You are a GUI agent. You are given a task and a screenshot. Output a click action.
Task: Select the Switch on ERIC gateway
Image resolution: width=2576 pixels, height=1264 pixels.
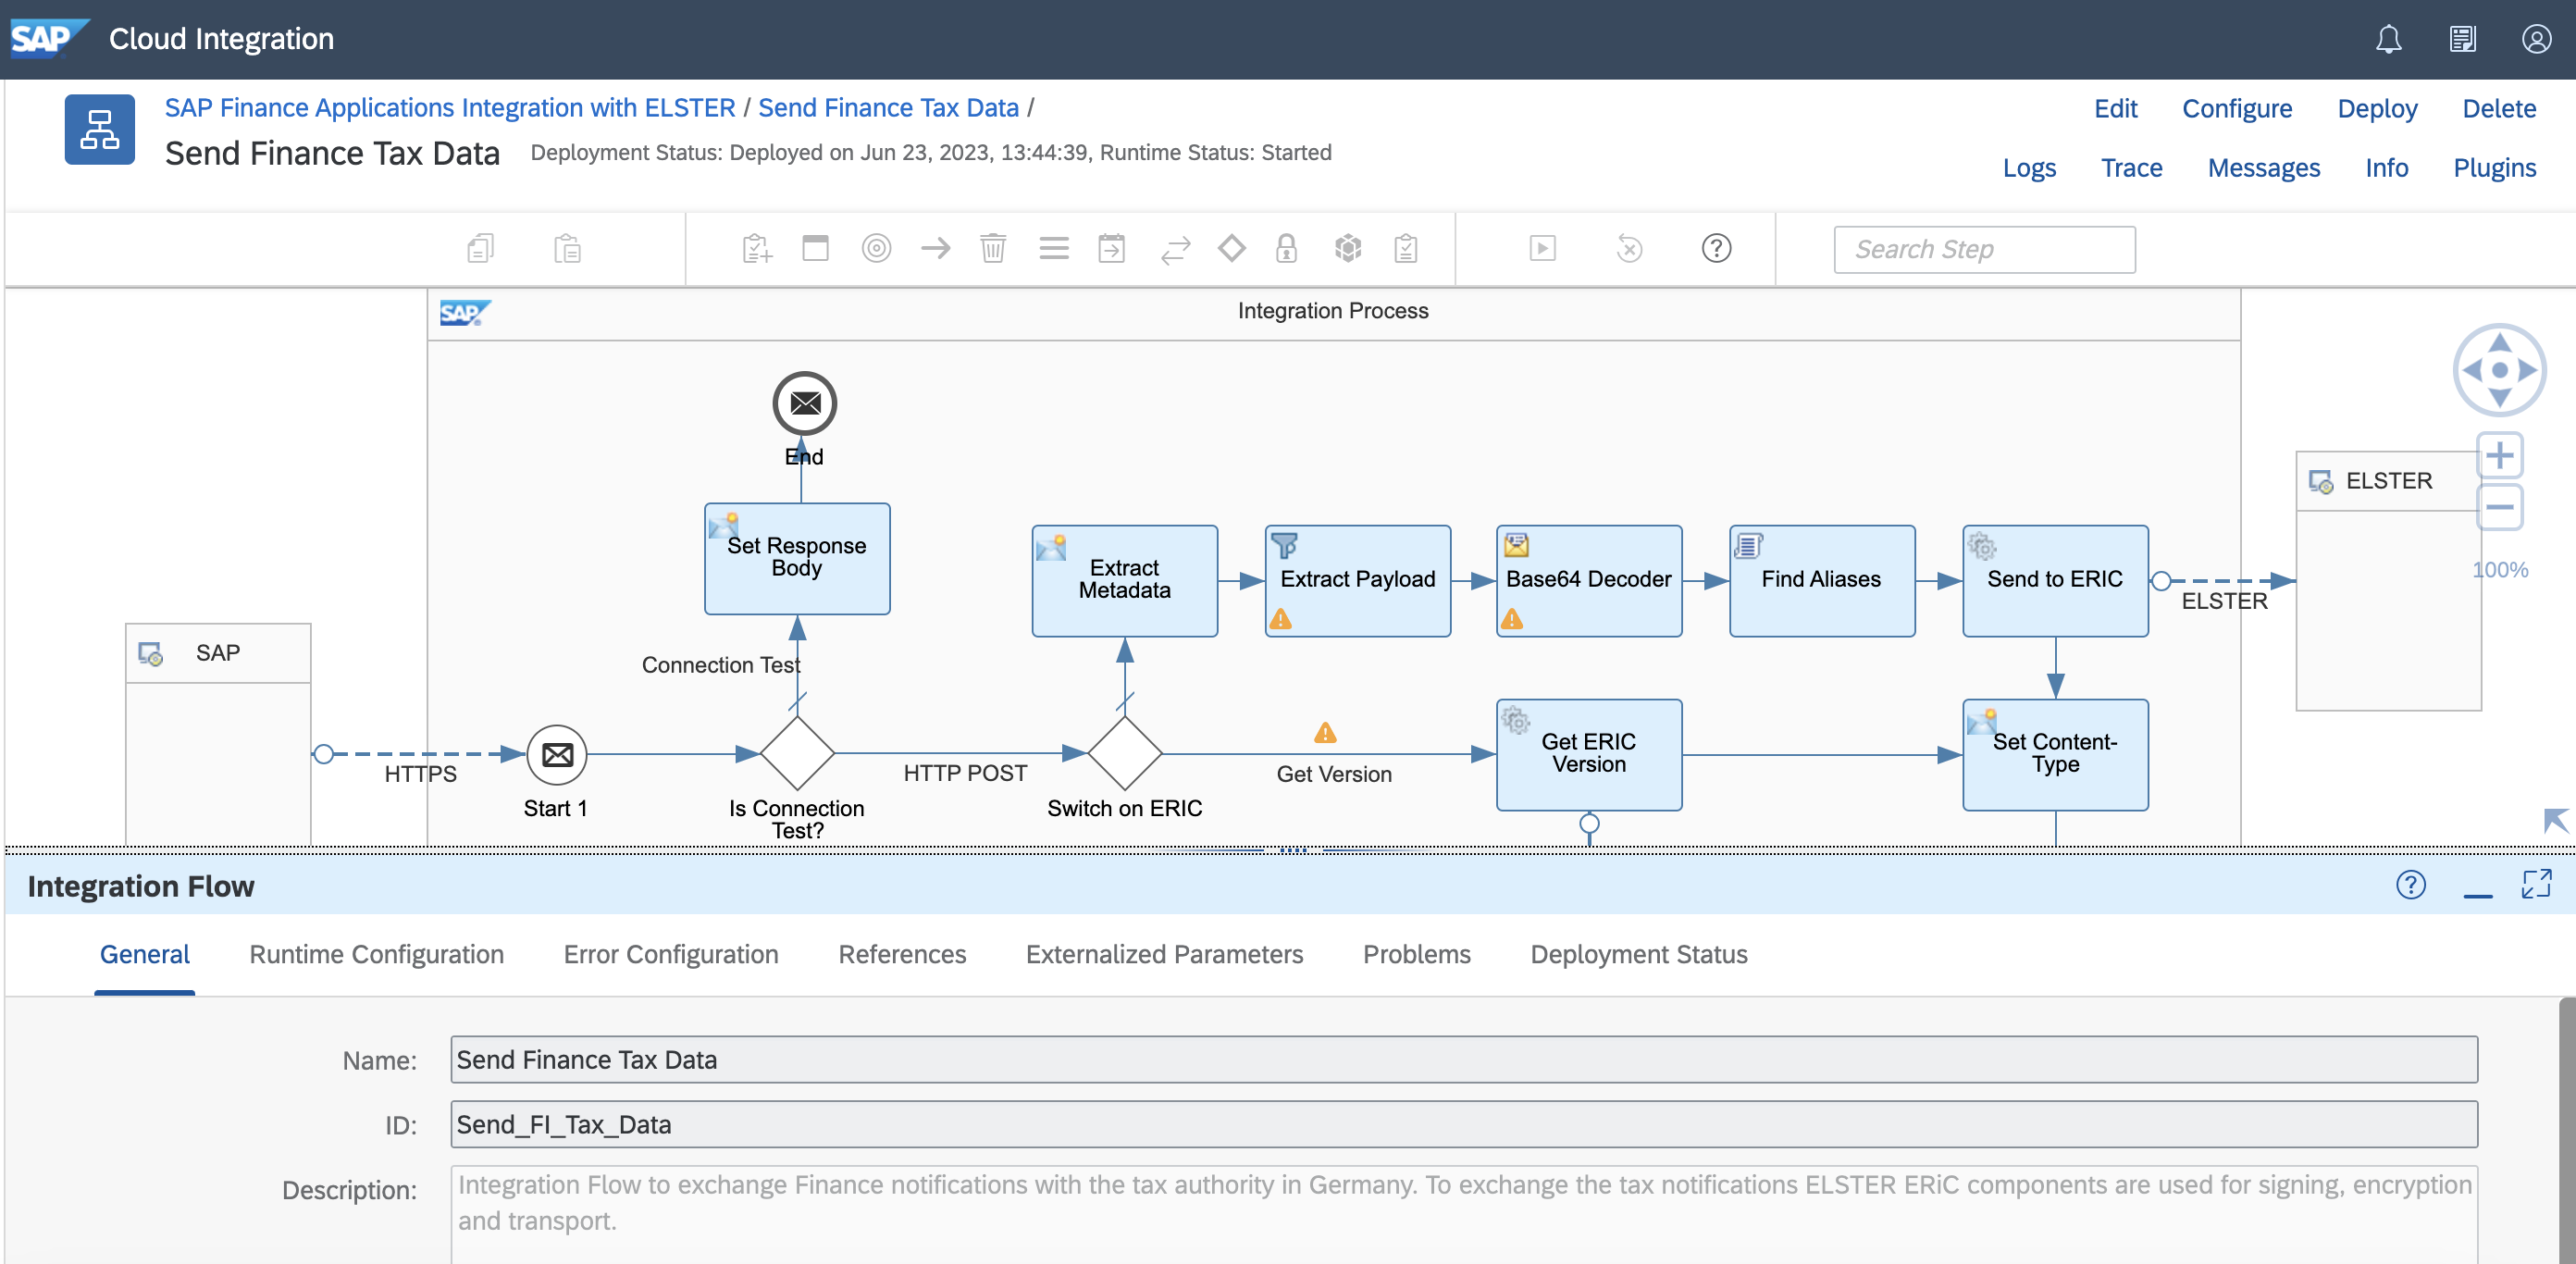[1124, 754]
